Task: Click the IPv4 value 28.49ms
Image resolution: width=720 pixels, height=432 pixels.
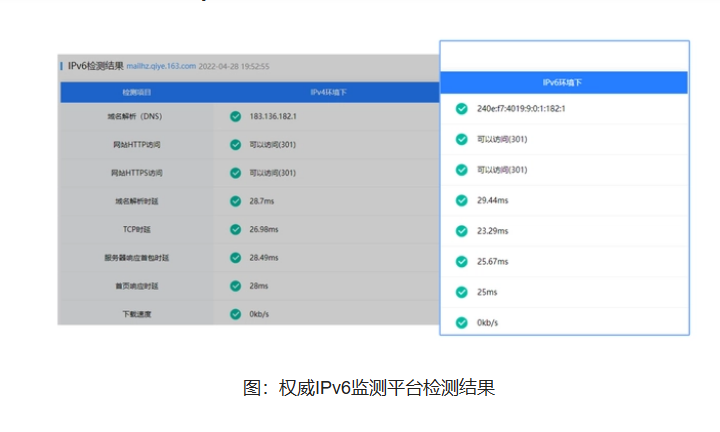Action: click(264, 258)
